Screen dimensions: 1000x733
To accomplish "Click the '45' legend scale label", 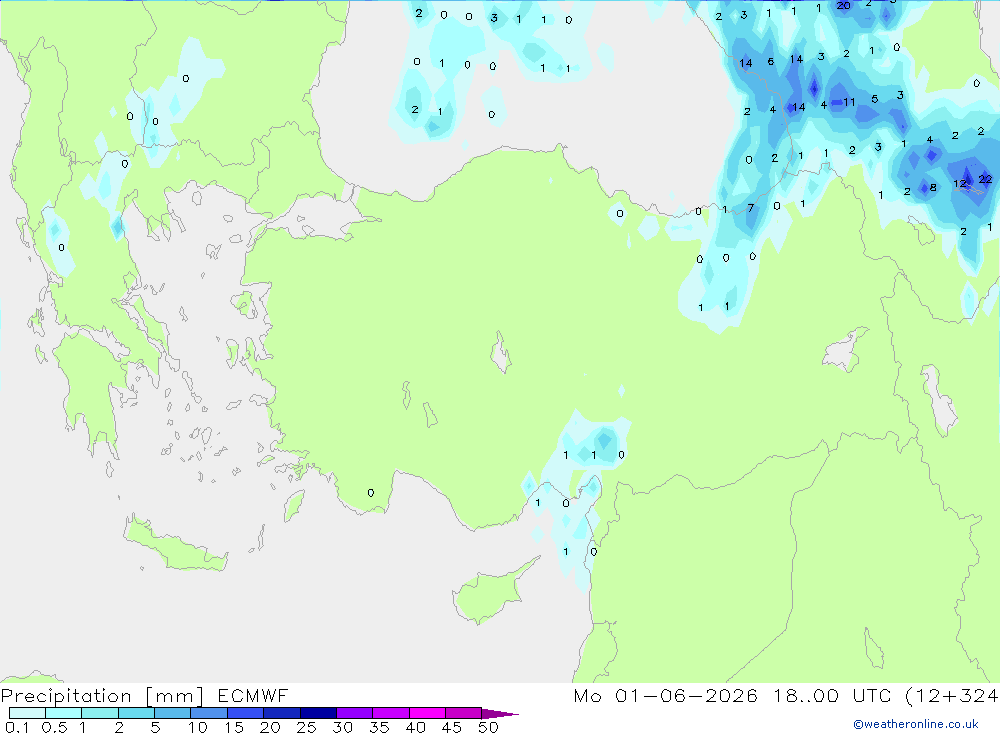I will point(452,727).
